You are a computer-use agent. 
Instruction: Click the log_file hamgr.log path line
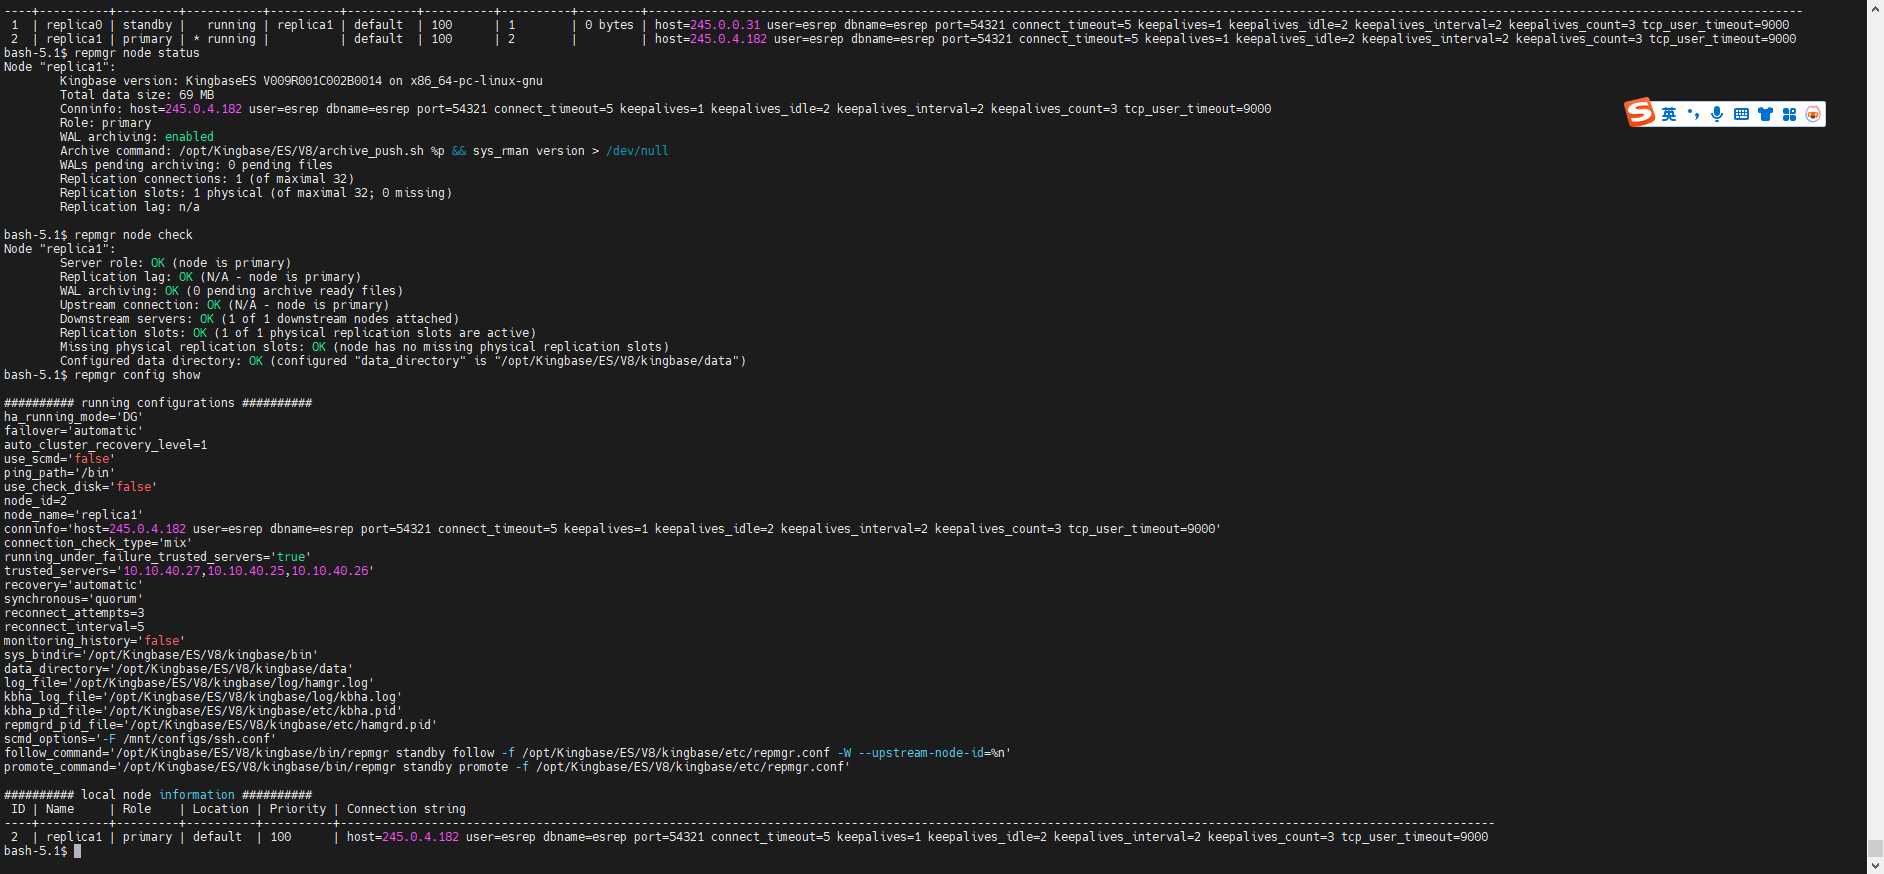tap(189, 683)
